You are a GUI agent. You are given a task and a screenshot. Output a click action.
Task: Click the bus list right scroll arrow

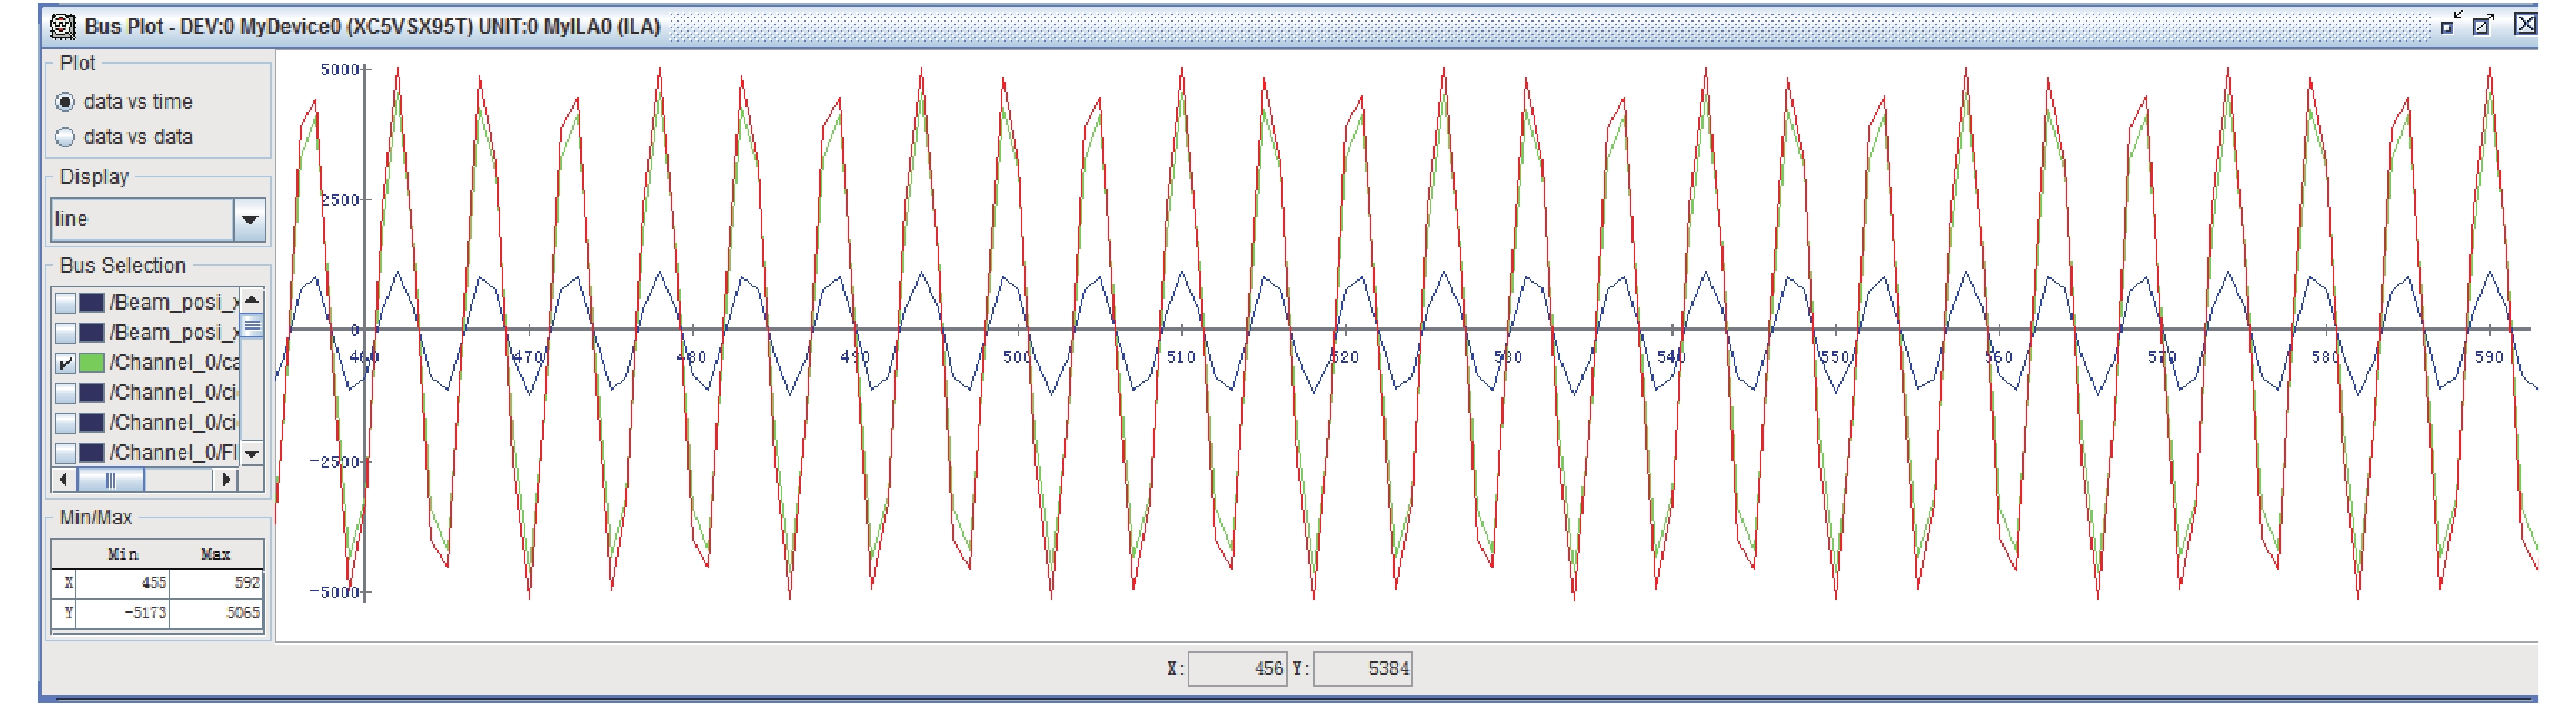[227, 480]
